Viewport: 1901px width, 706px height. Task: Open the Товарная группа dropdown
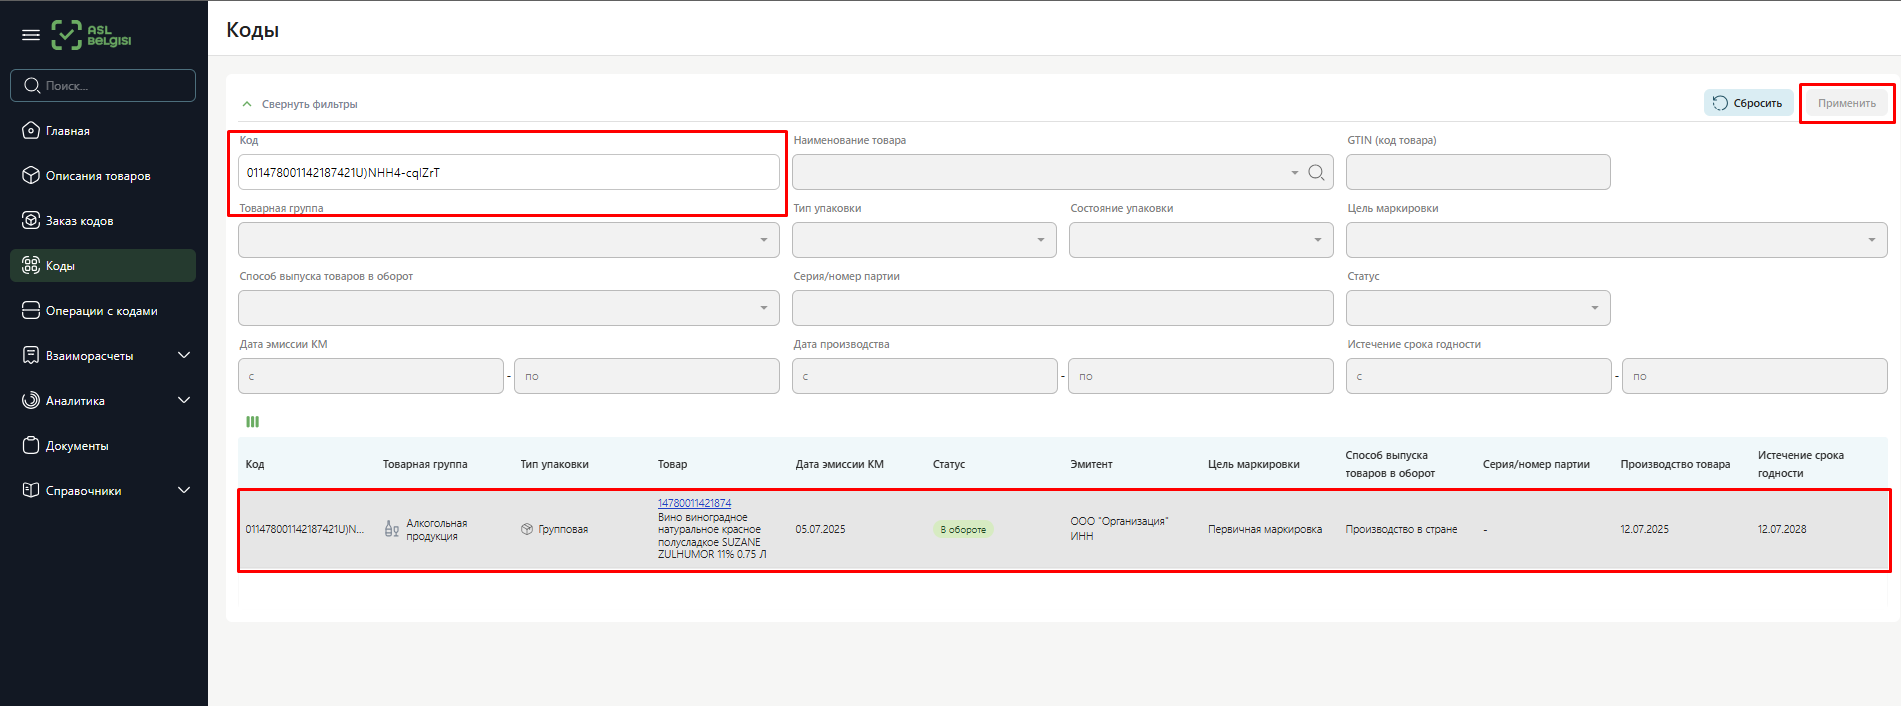508,240
